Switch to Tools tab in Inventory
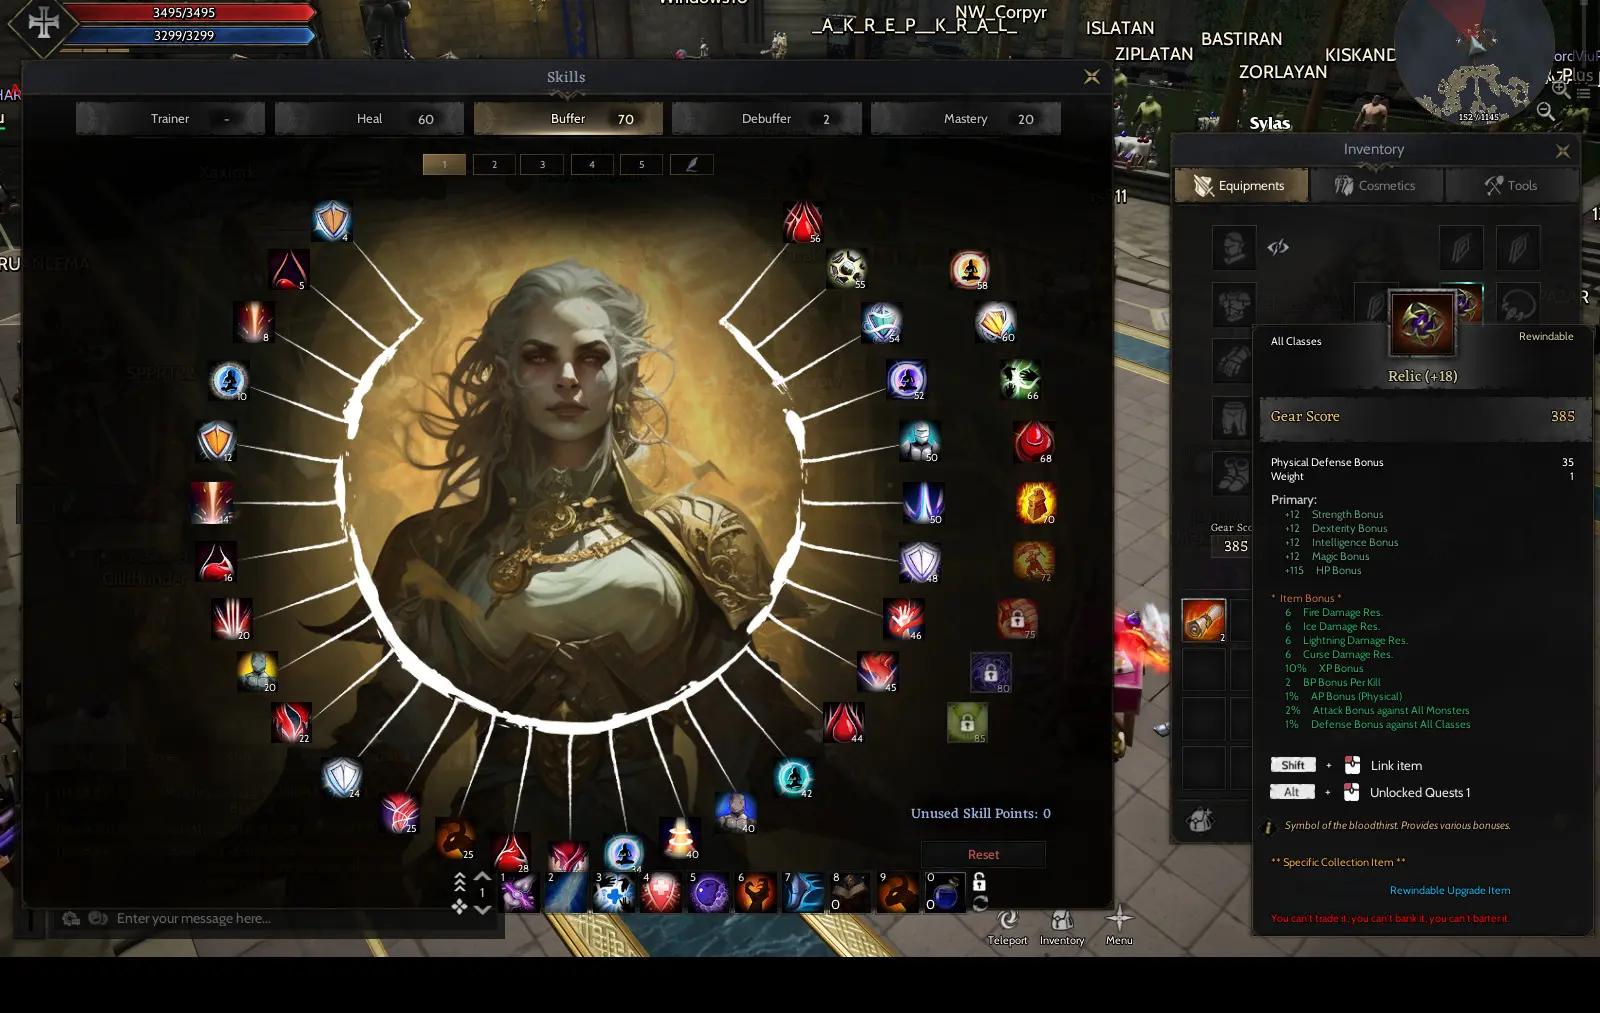 [1512, 185]
